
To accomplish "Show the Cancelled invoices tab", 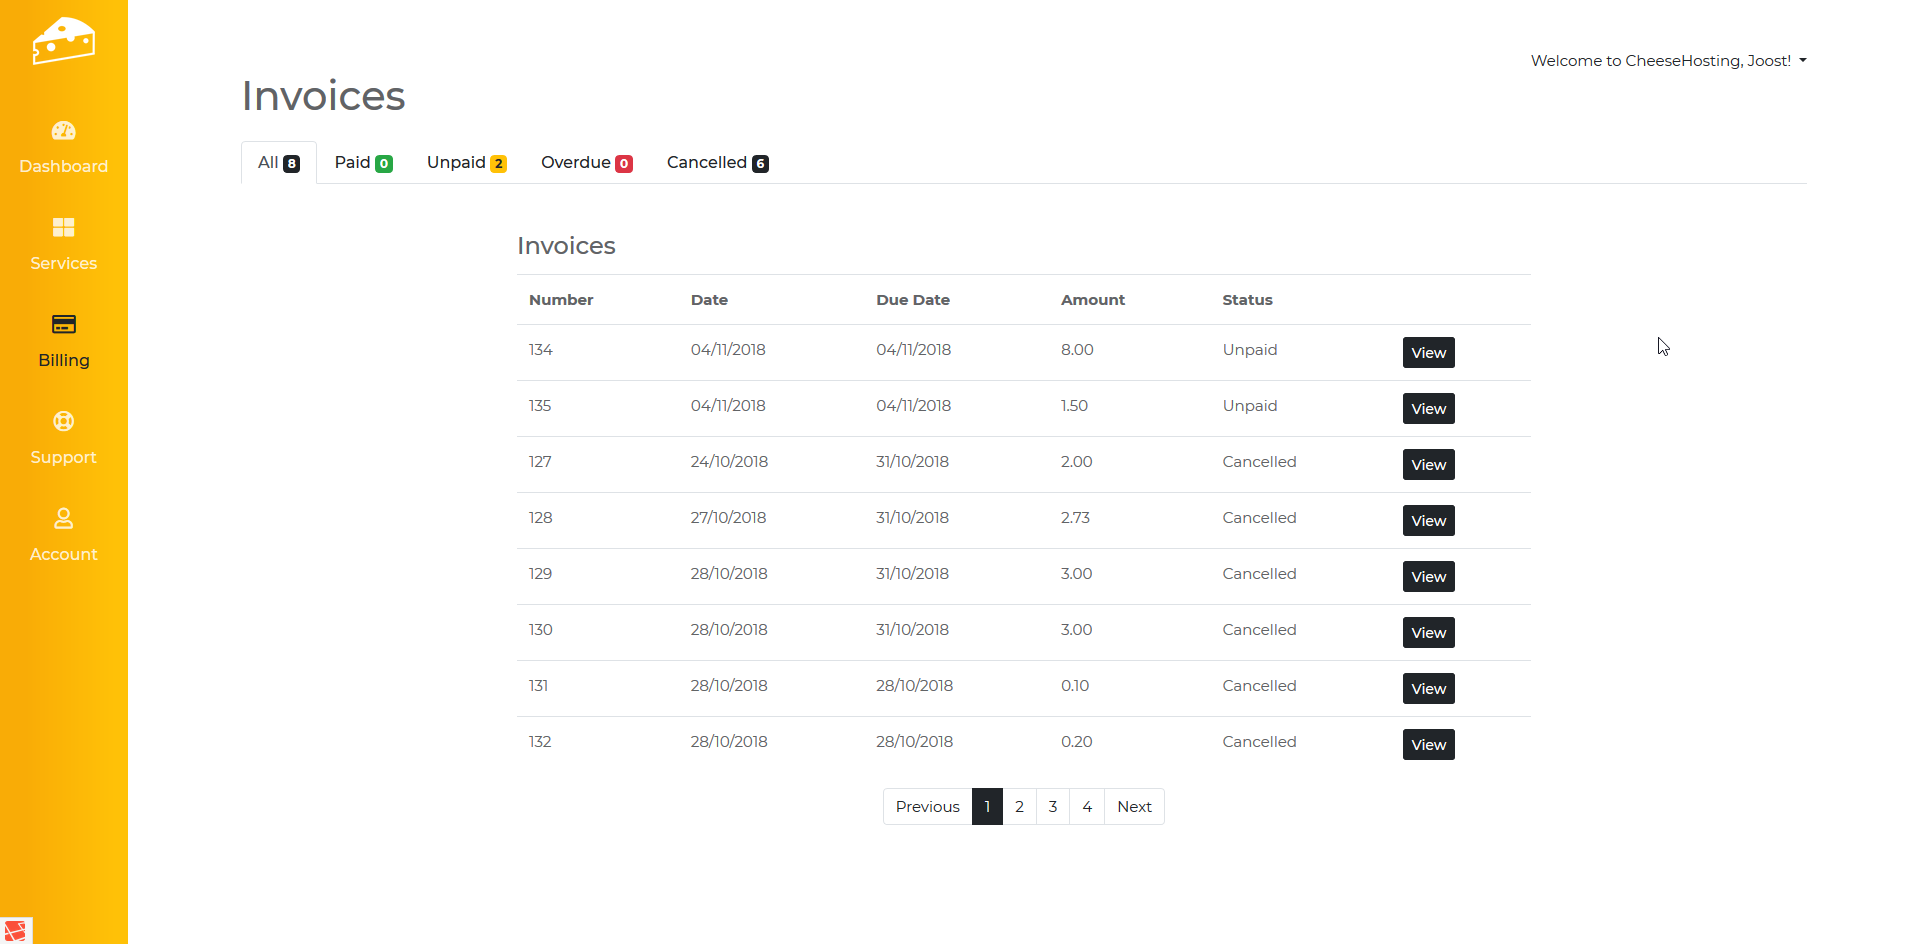I will [717, 163].
